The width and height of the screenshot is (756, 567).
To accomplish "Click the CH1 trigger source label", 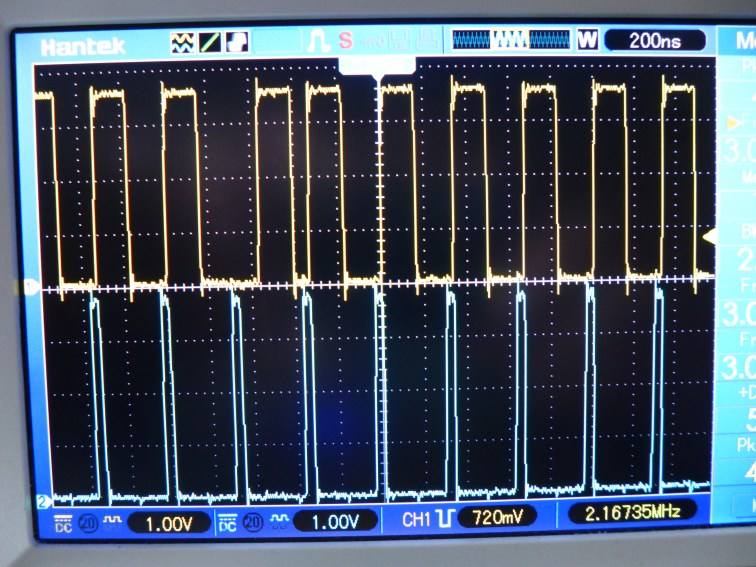I will [x=415, y=519].
